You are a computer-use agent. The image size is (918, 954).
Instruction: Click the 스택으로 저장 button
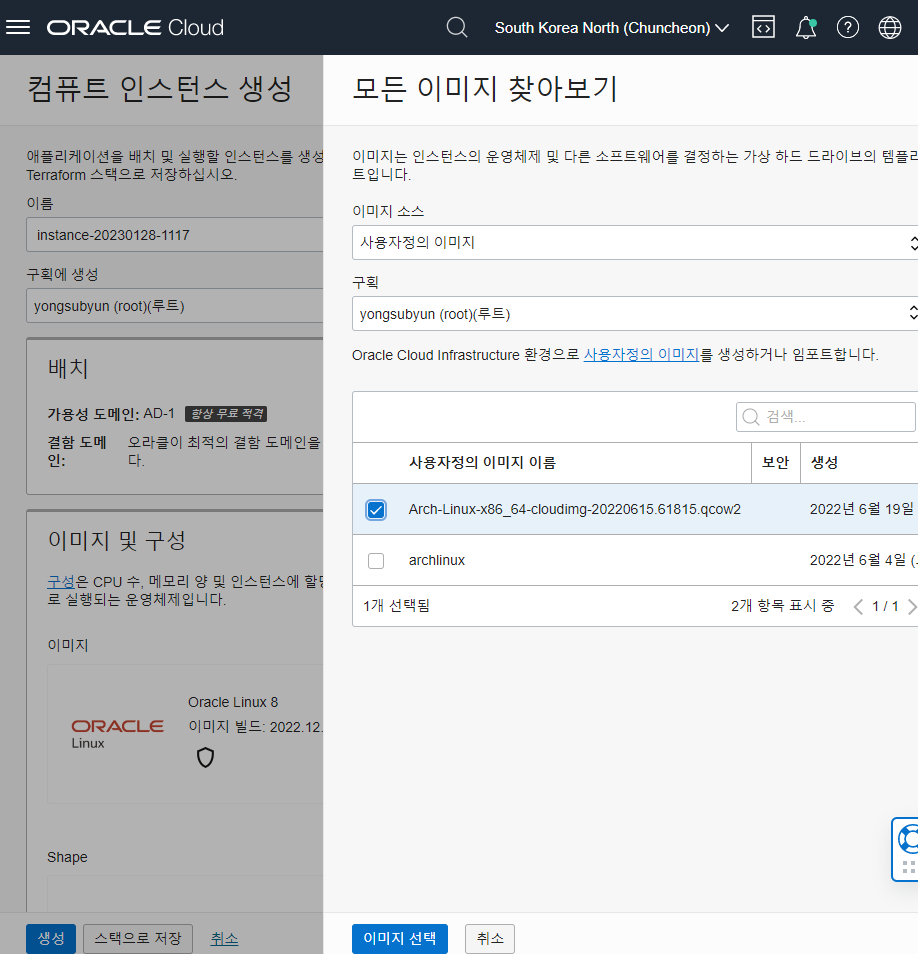coord(138,938)
